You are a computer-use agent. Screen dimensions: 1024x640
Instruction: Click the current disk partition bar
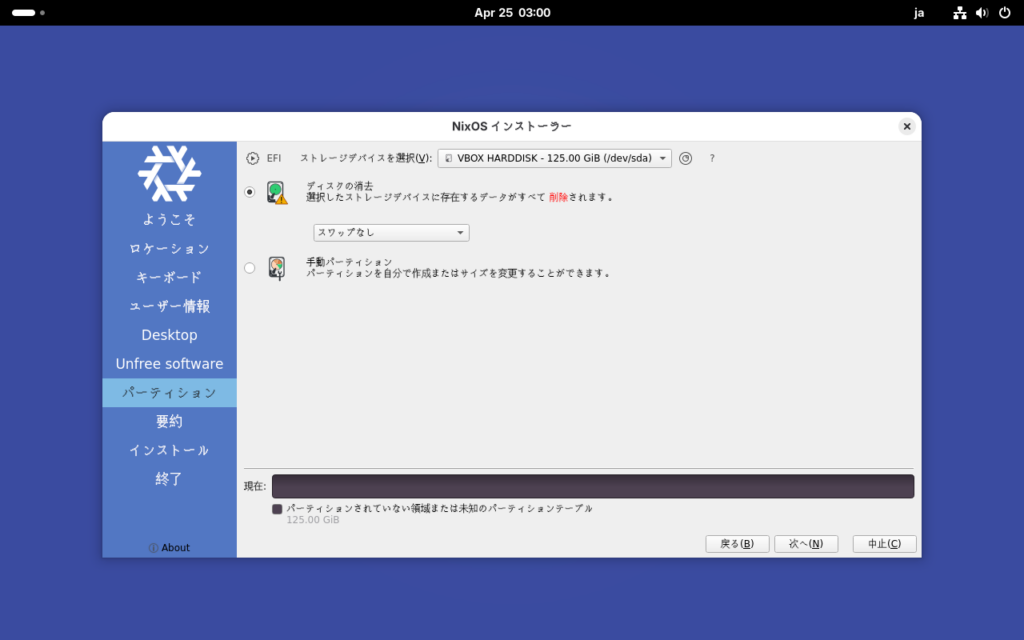click(592, 486)
